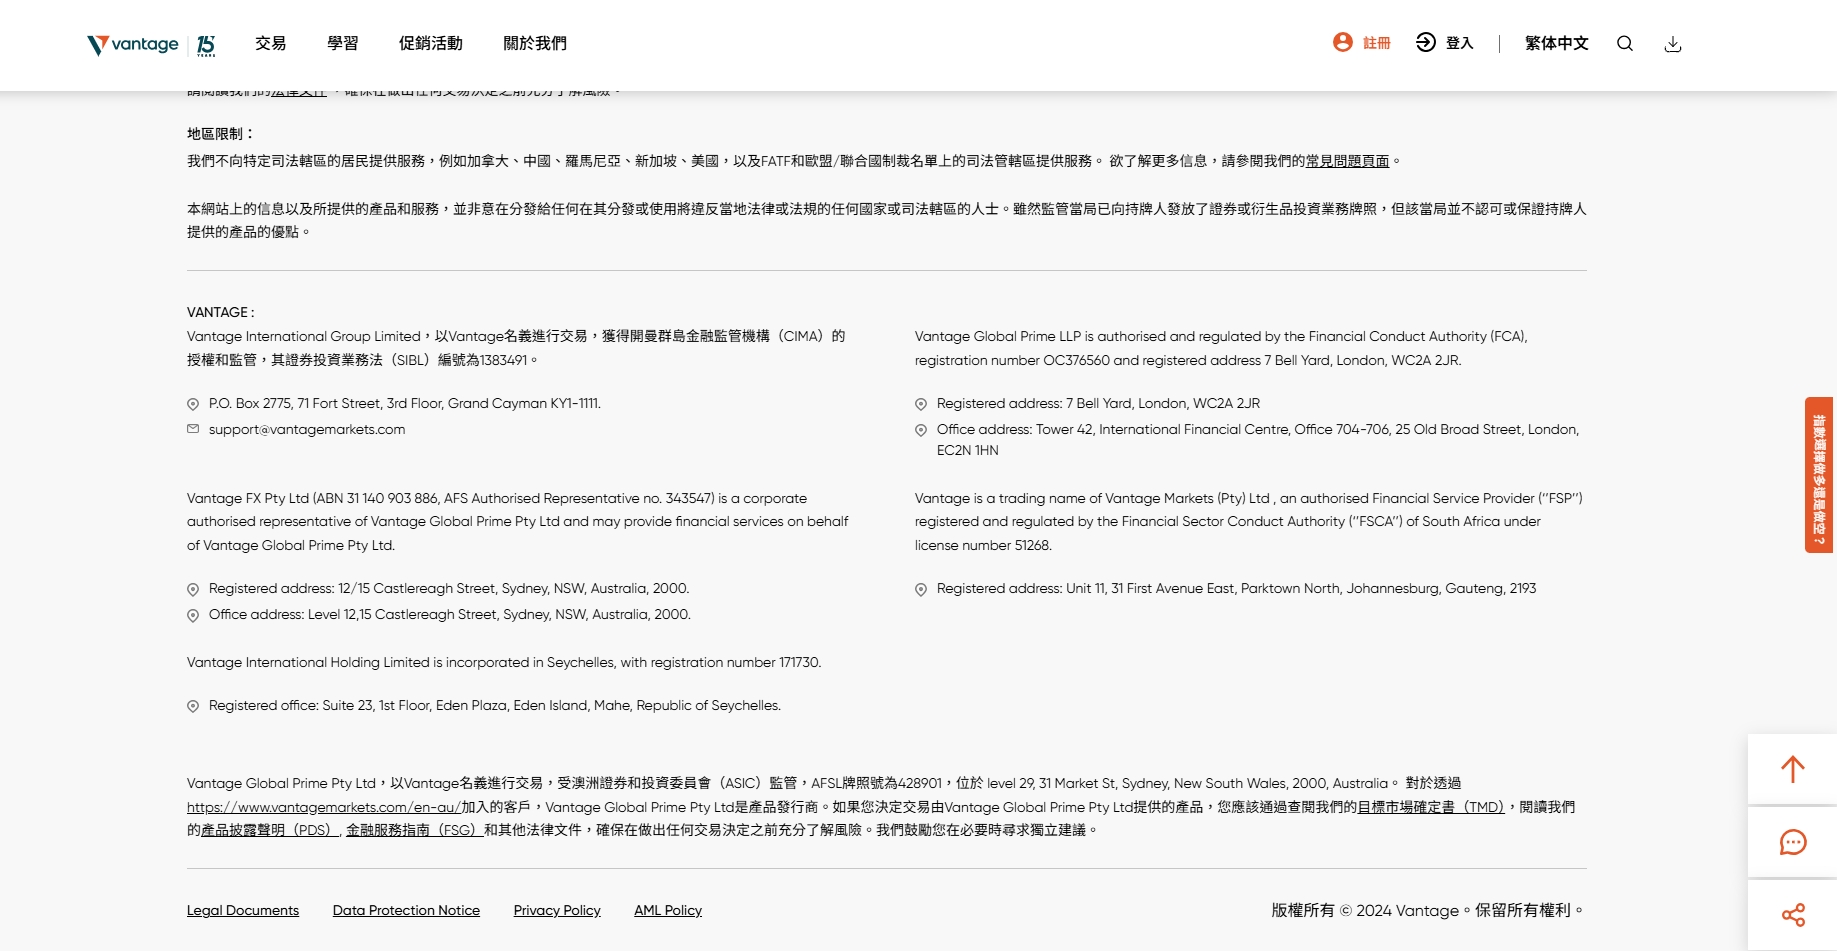This screenshot has width=1837, height=951.
Task: Click the download icon in the header
Action: [x=1672, y=44]
